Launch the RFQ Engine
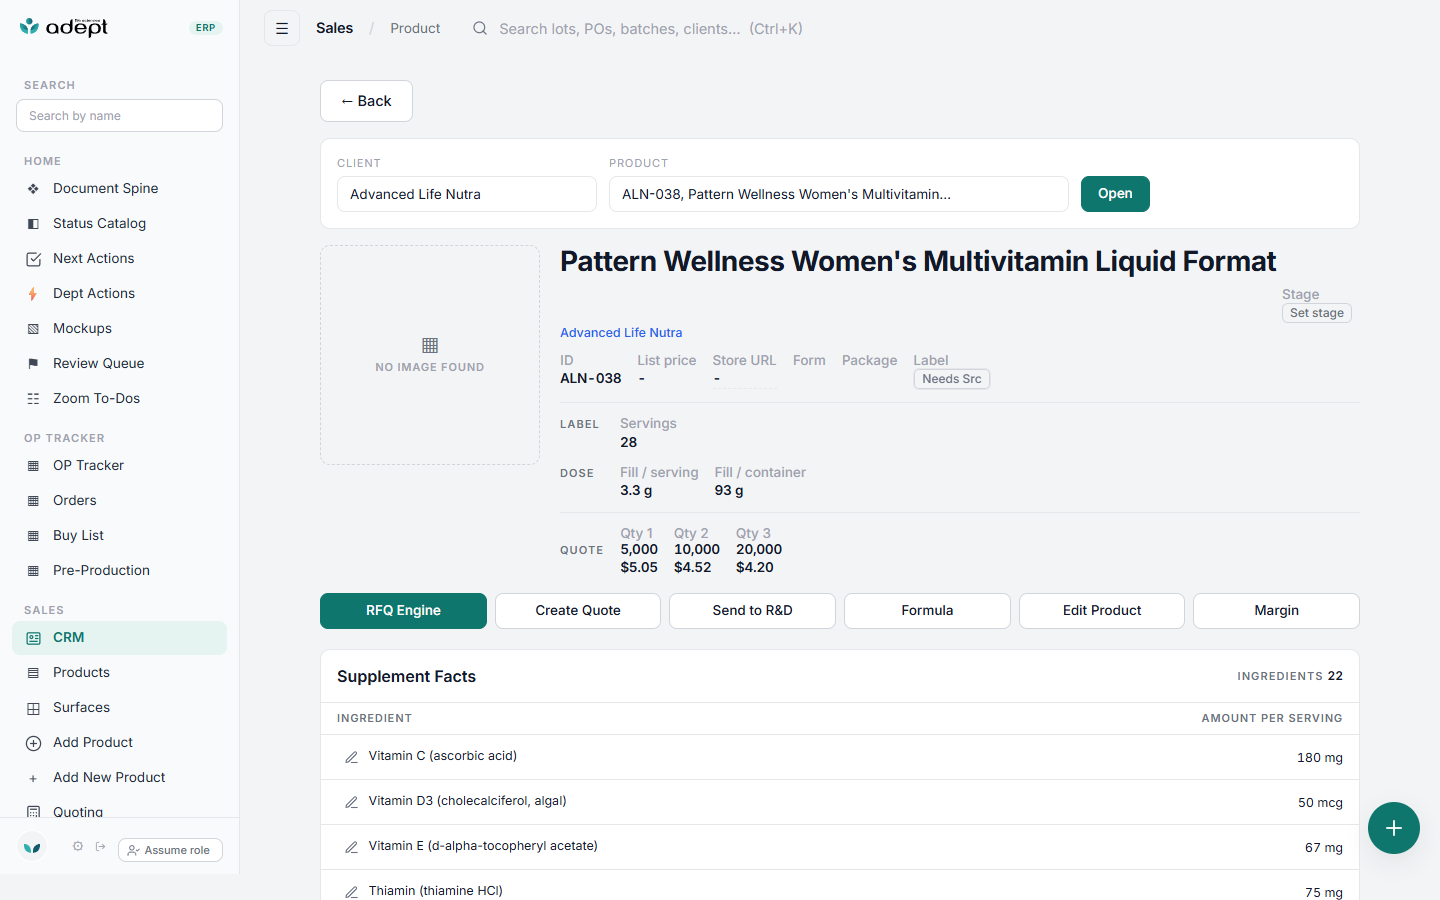This screenshot has width=1440, height=900. pos(403,611)
